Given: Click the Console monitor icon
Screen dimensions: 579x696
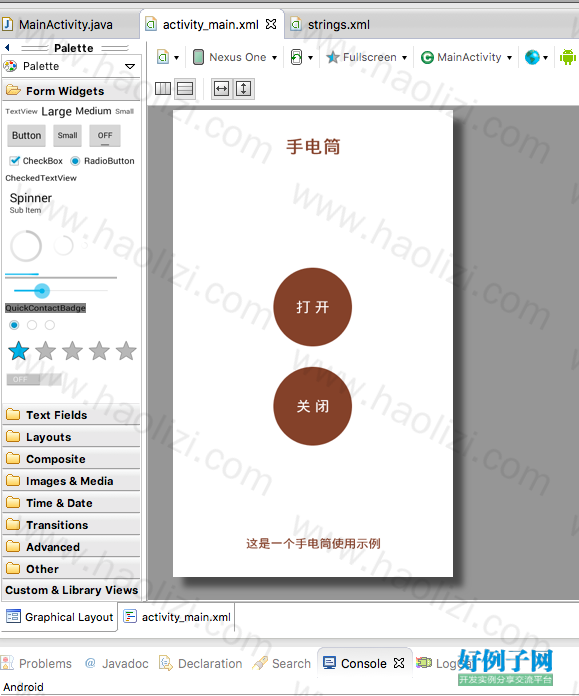Looking at the screenshot, I should pos(329,663).
